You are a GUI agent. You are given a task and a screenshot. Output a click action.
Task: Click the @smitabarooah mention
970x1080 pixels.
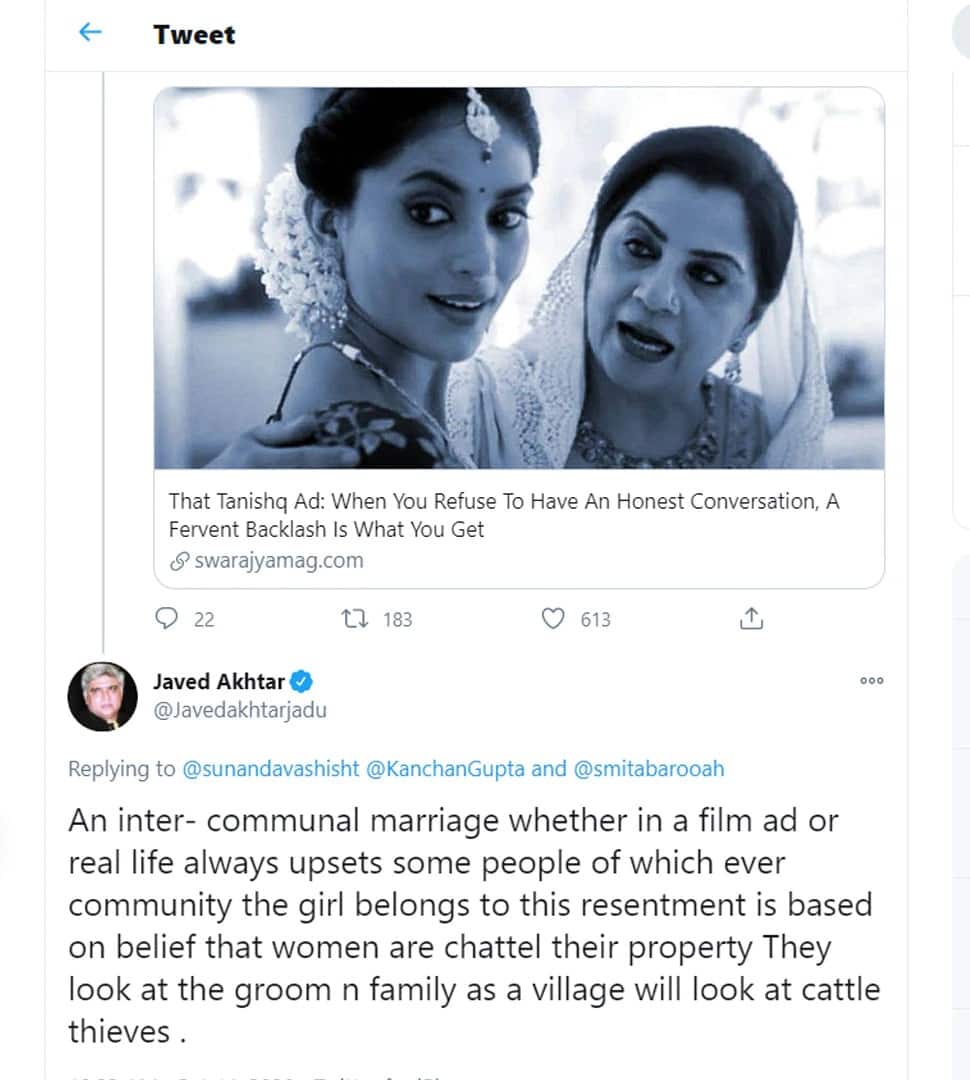[657, 769]
